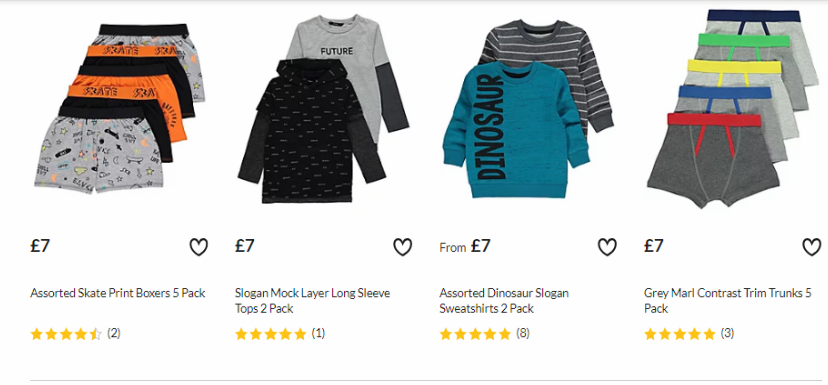Favourite the Assorted Skate Print Boxers heart icon
Viewport: 828px width, 385px height.
pyautogui.click(x=199, y=247)
